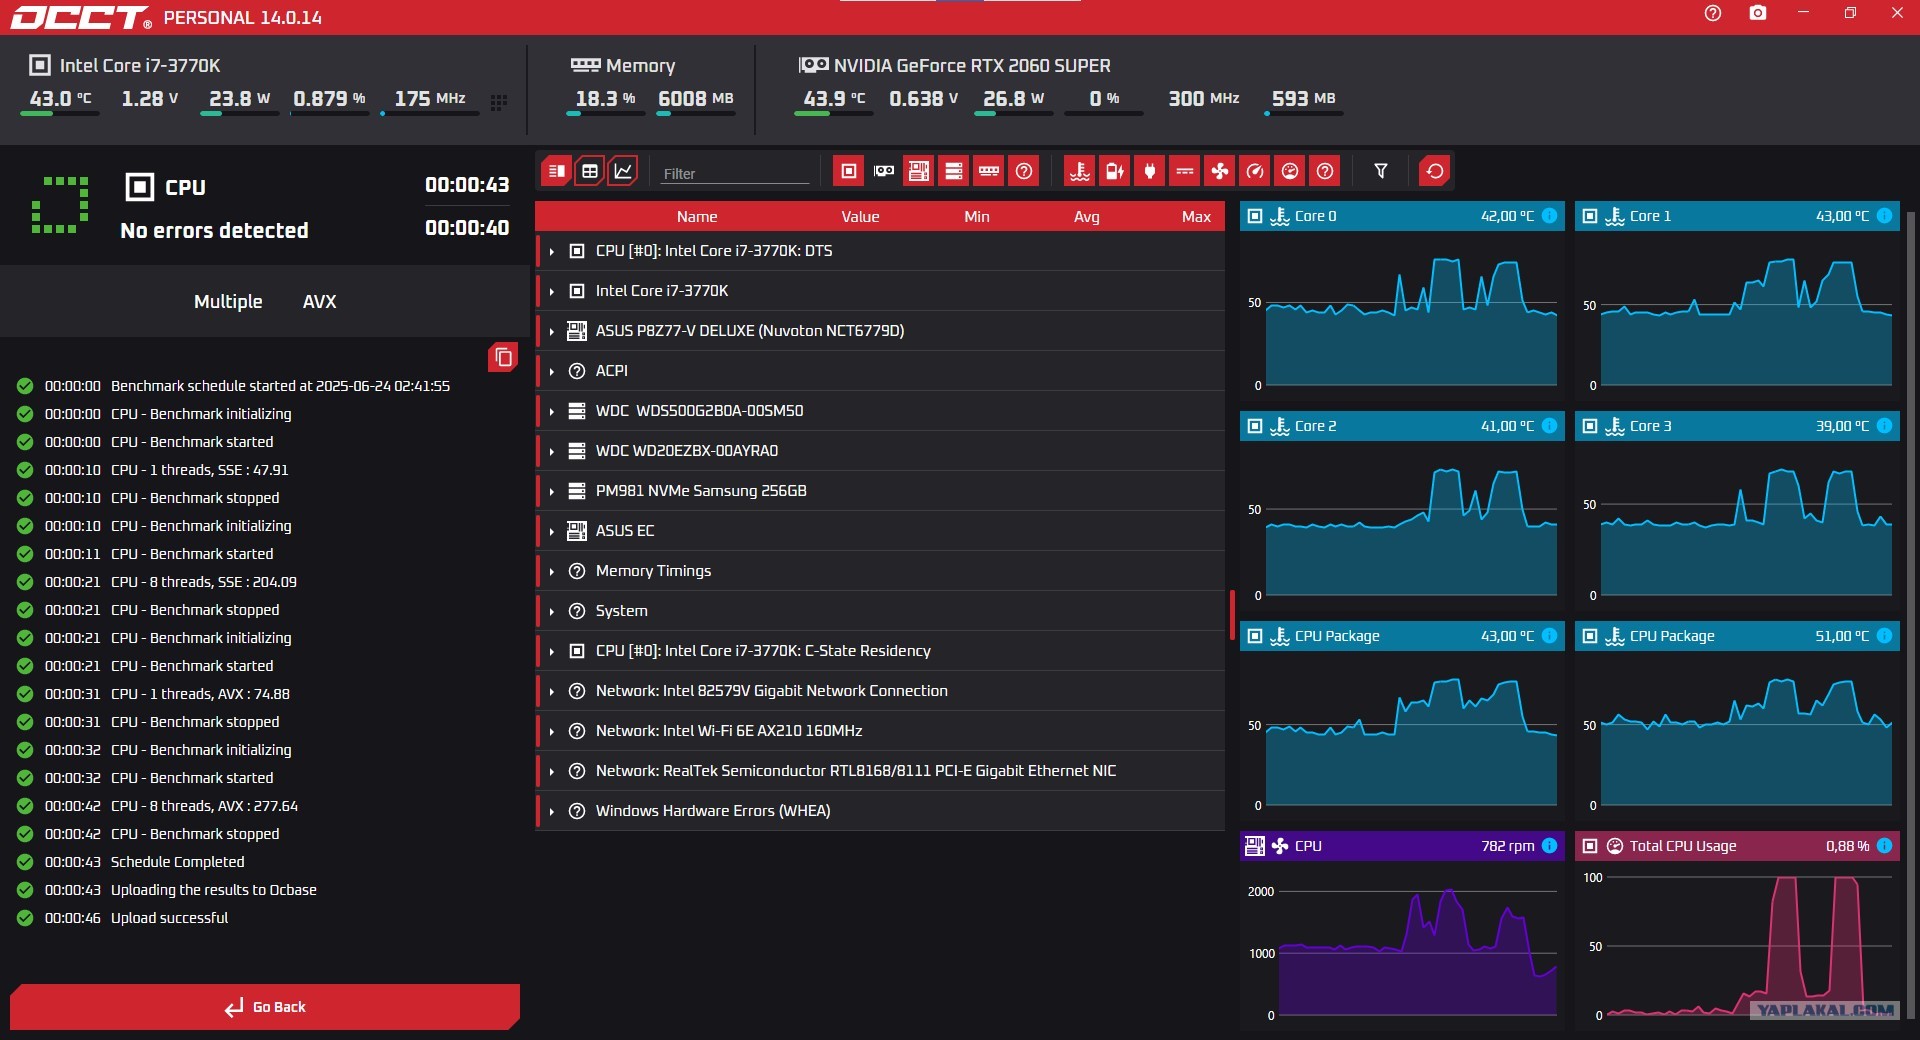Image resolution: width=1920 pixels, height=1040 pixels.
Task: Expand the RealTek RTL8168/8111 network row
Action: click(x=551, y=771)
